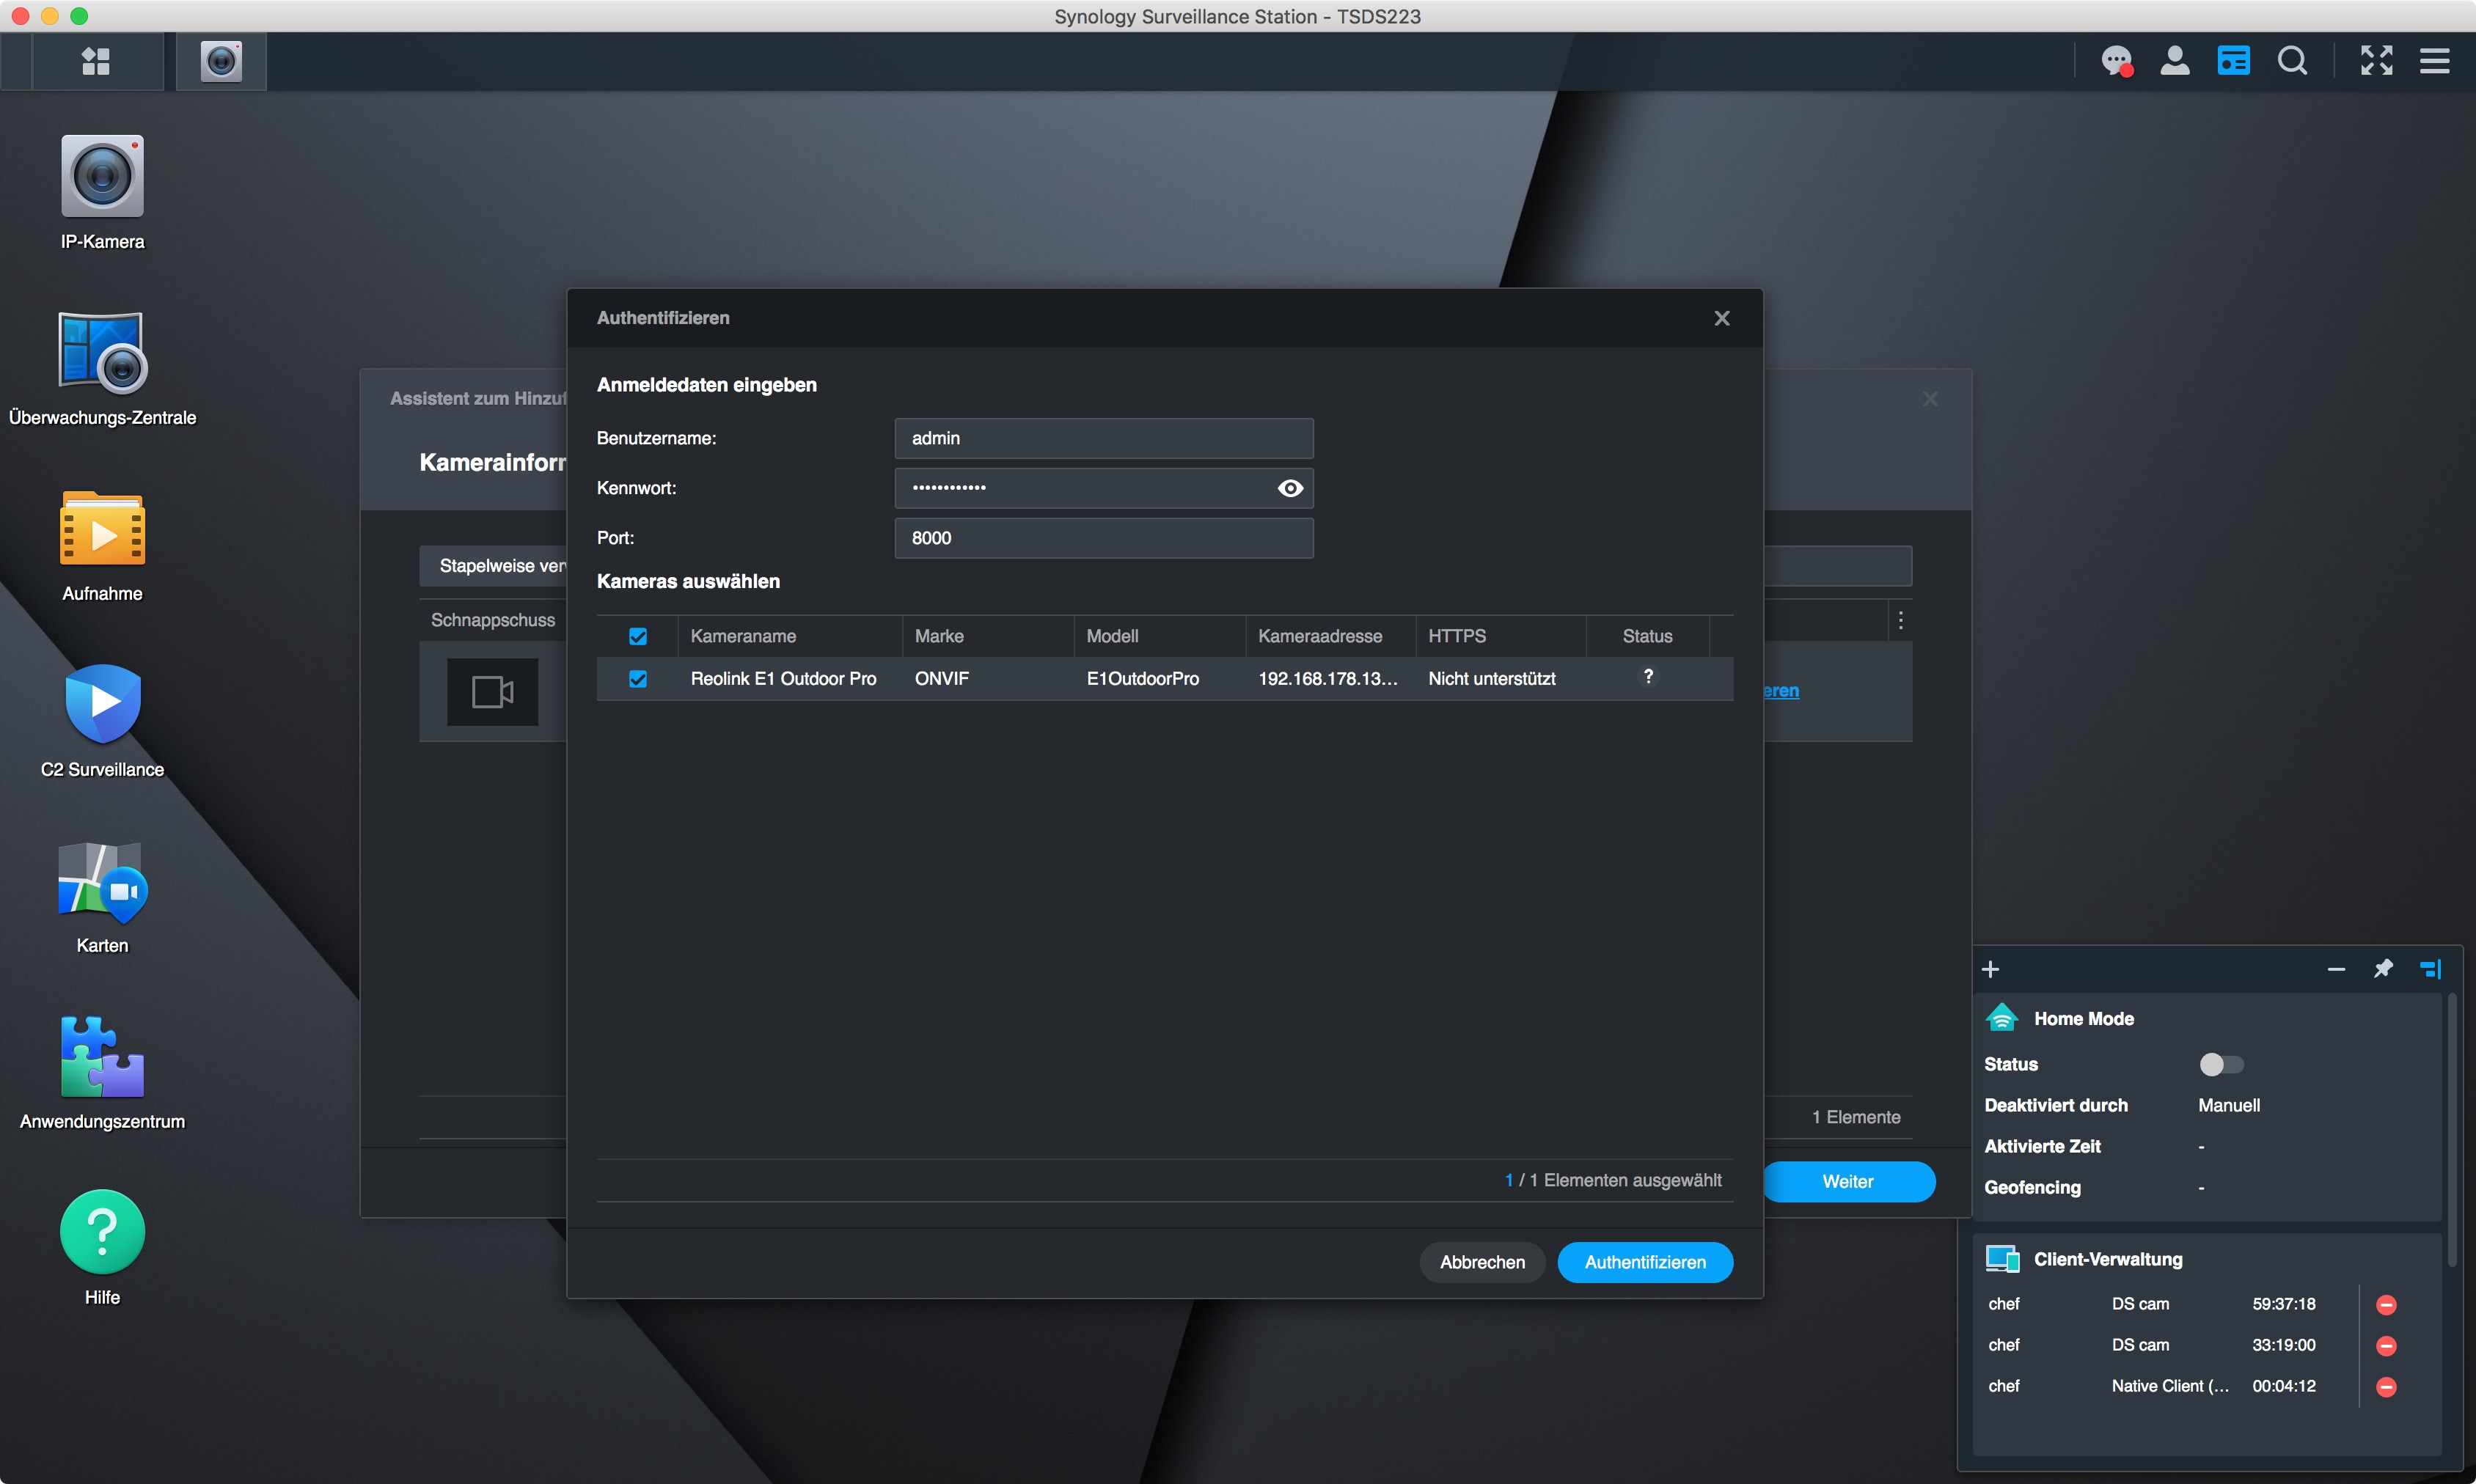The height and width of the screenshot is (1484, 2476).
Task: Click the Authentifizieren button
Action: 1644,1262
